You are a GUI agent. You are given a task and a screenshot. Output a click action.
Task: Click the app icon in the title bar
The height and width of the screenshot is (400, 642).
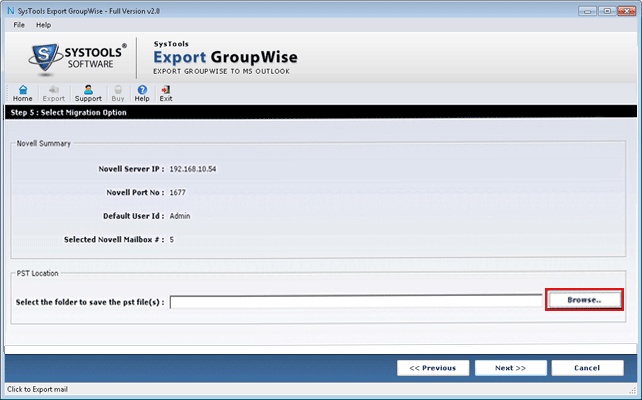(x=9, y=9)
